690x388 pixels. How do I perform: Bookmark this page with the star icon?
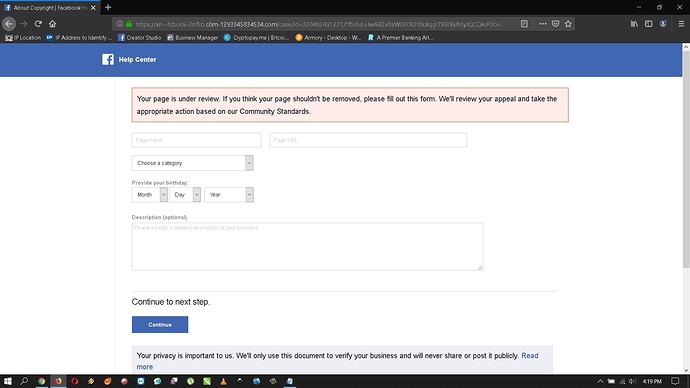pyautogui.click(x=568, y=24)
